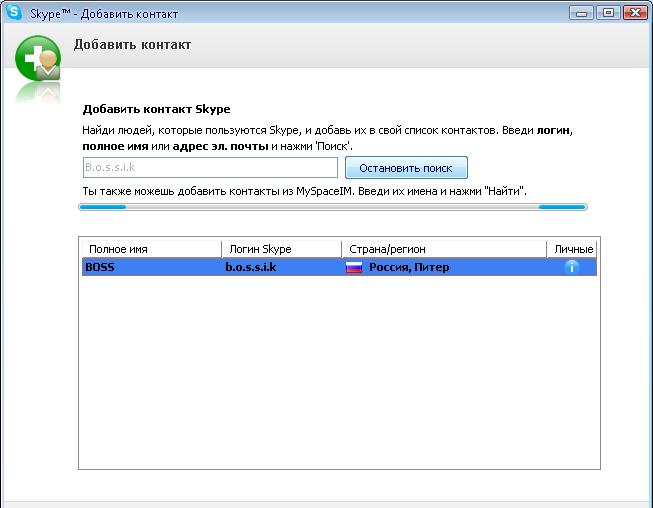Click the Skype logo in title bar

(15, 12)
